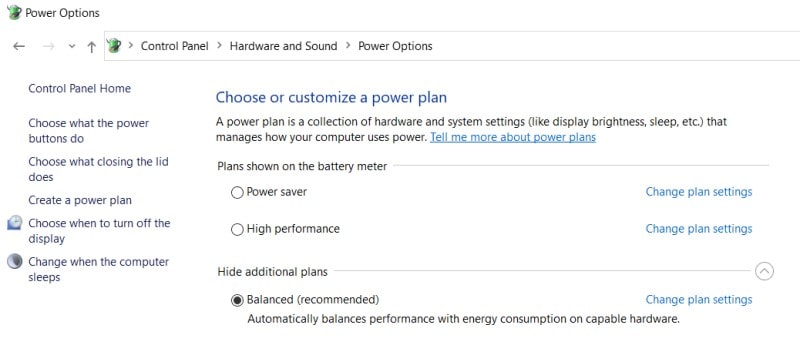The image size is (800, 362).
Task: Open Tell me more about power plans
Action: tap(513, 137)
